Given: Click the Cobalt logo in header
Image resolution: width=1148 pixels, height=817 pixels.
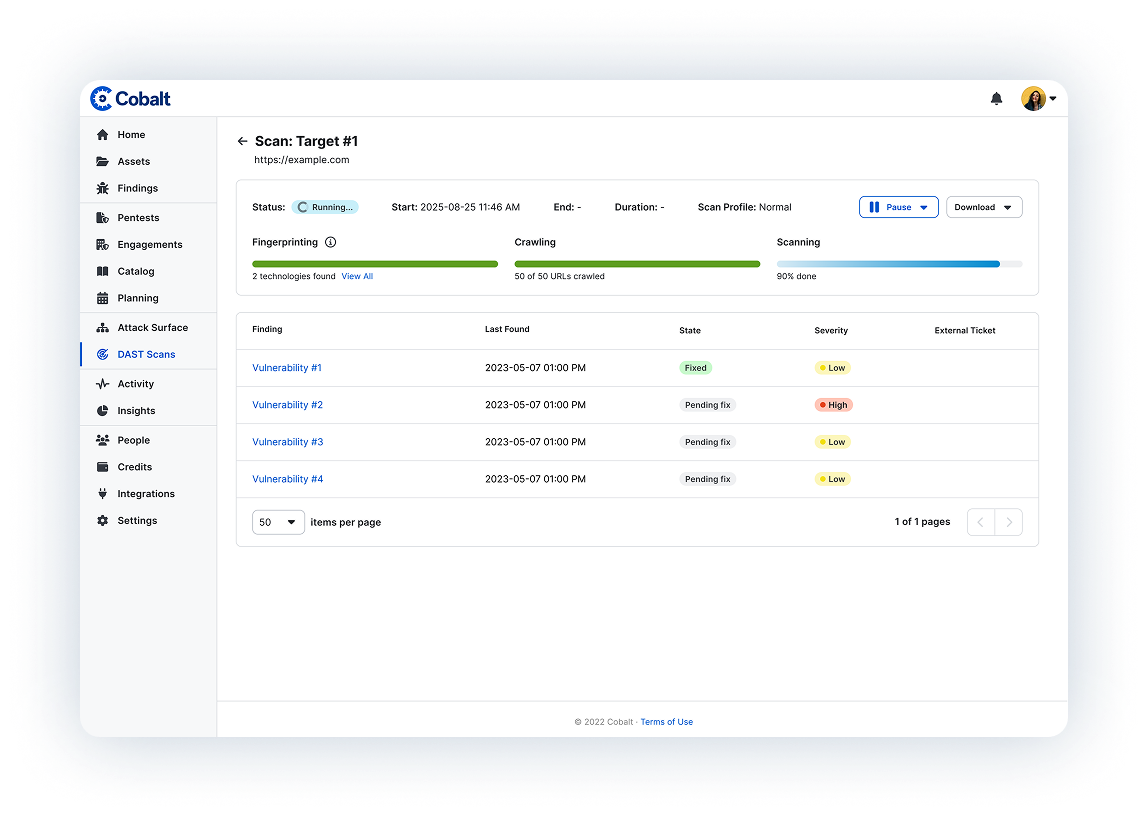Looking at the screenshot, I should (x=131, y=98).
